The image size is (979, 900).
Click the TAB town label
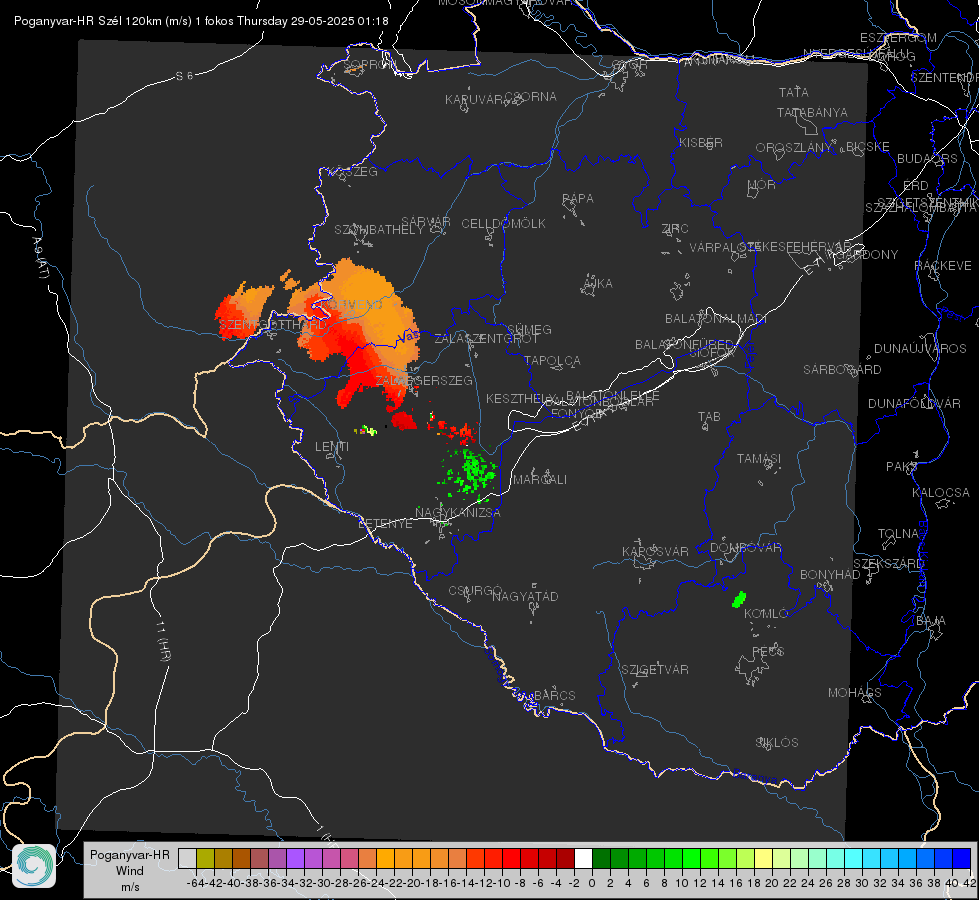[709, 417]
